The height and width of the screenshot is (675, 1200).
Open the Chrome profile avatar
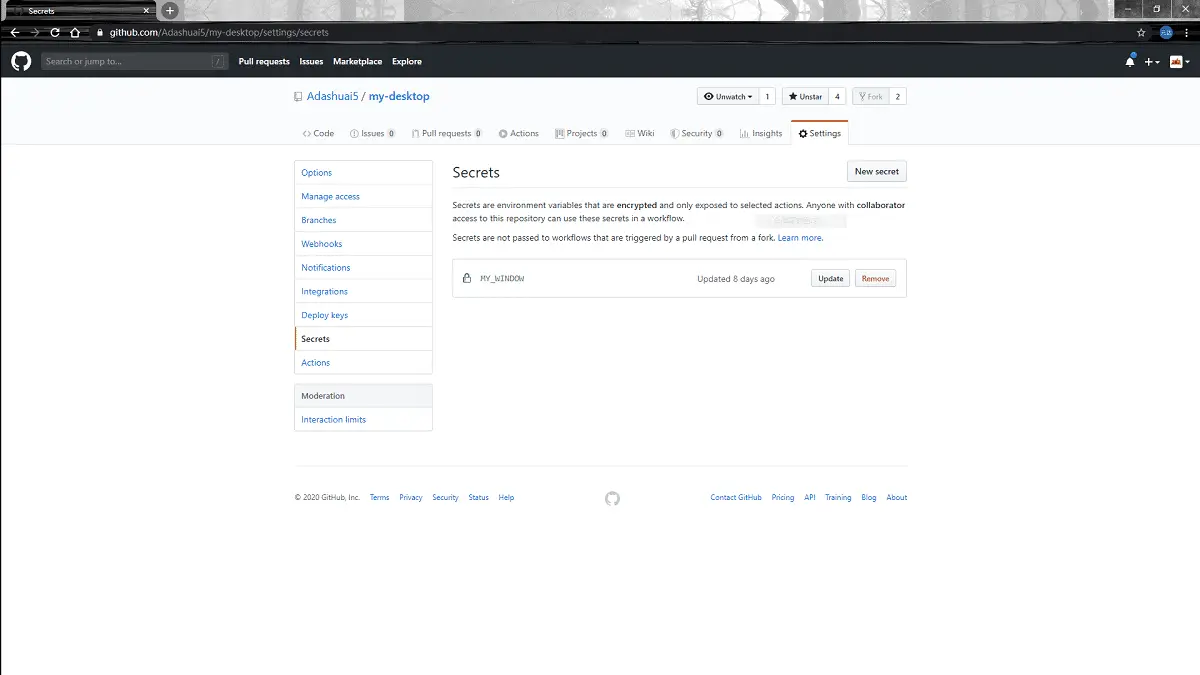pyautogui.click(x=1166, y=32)
